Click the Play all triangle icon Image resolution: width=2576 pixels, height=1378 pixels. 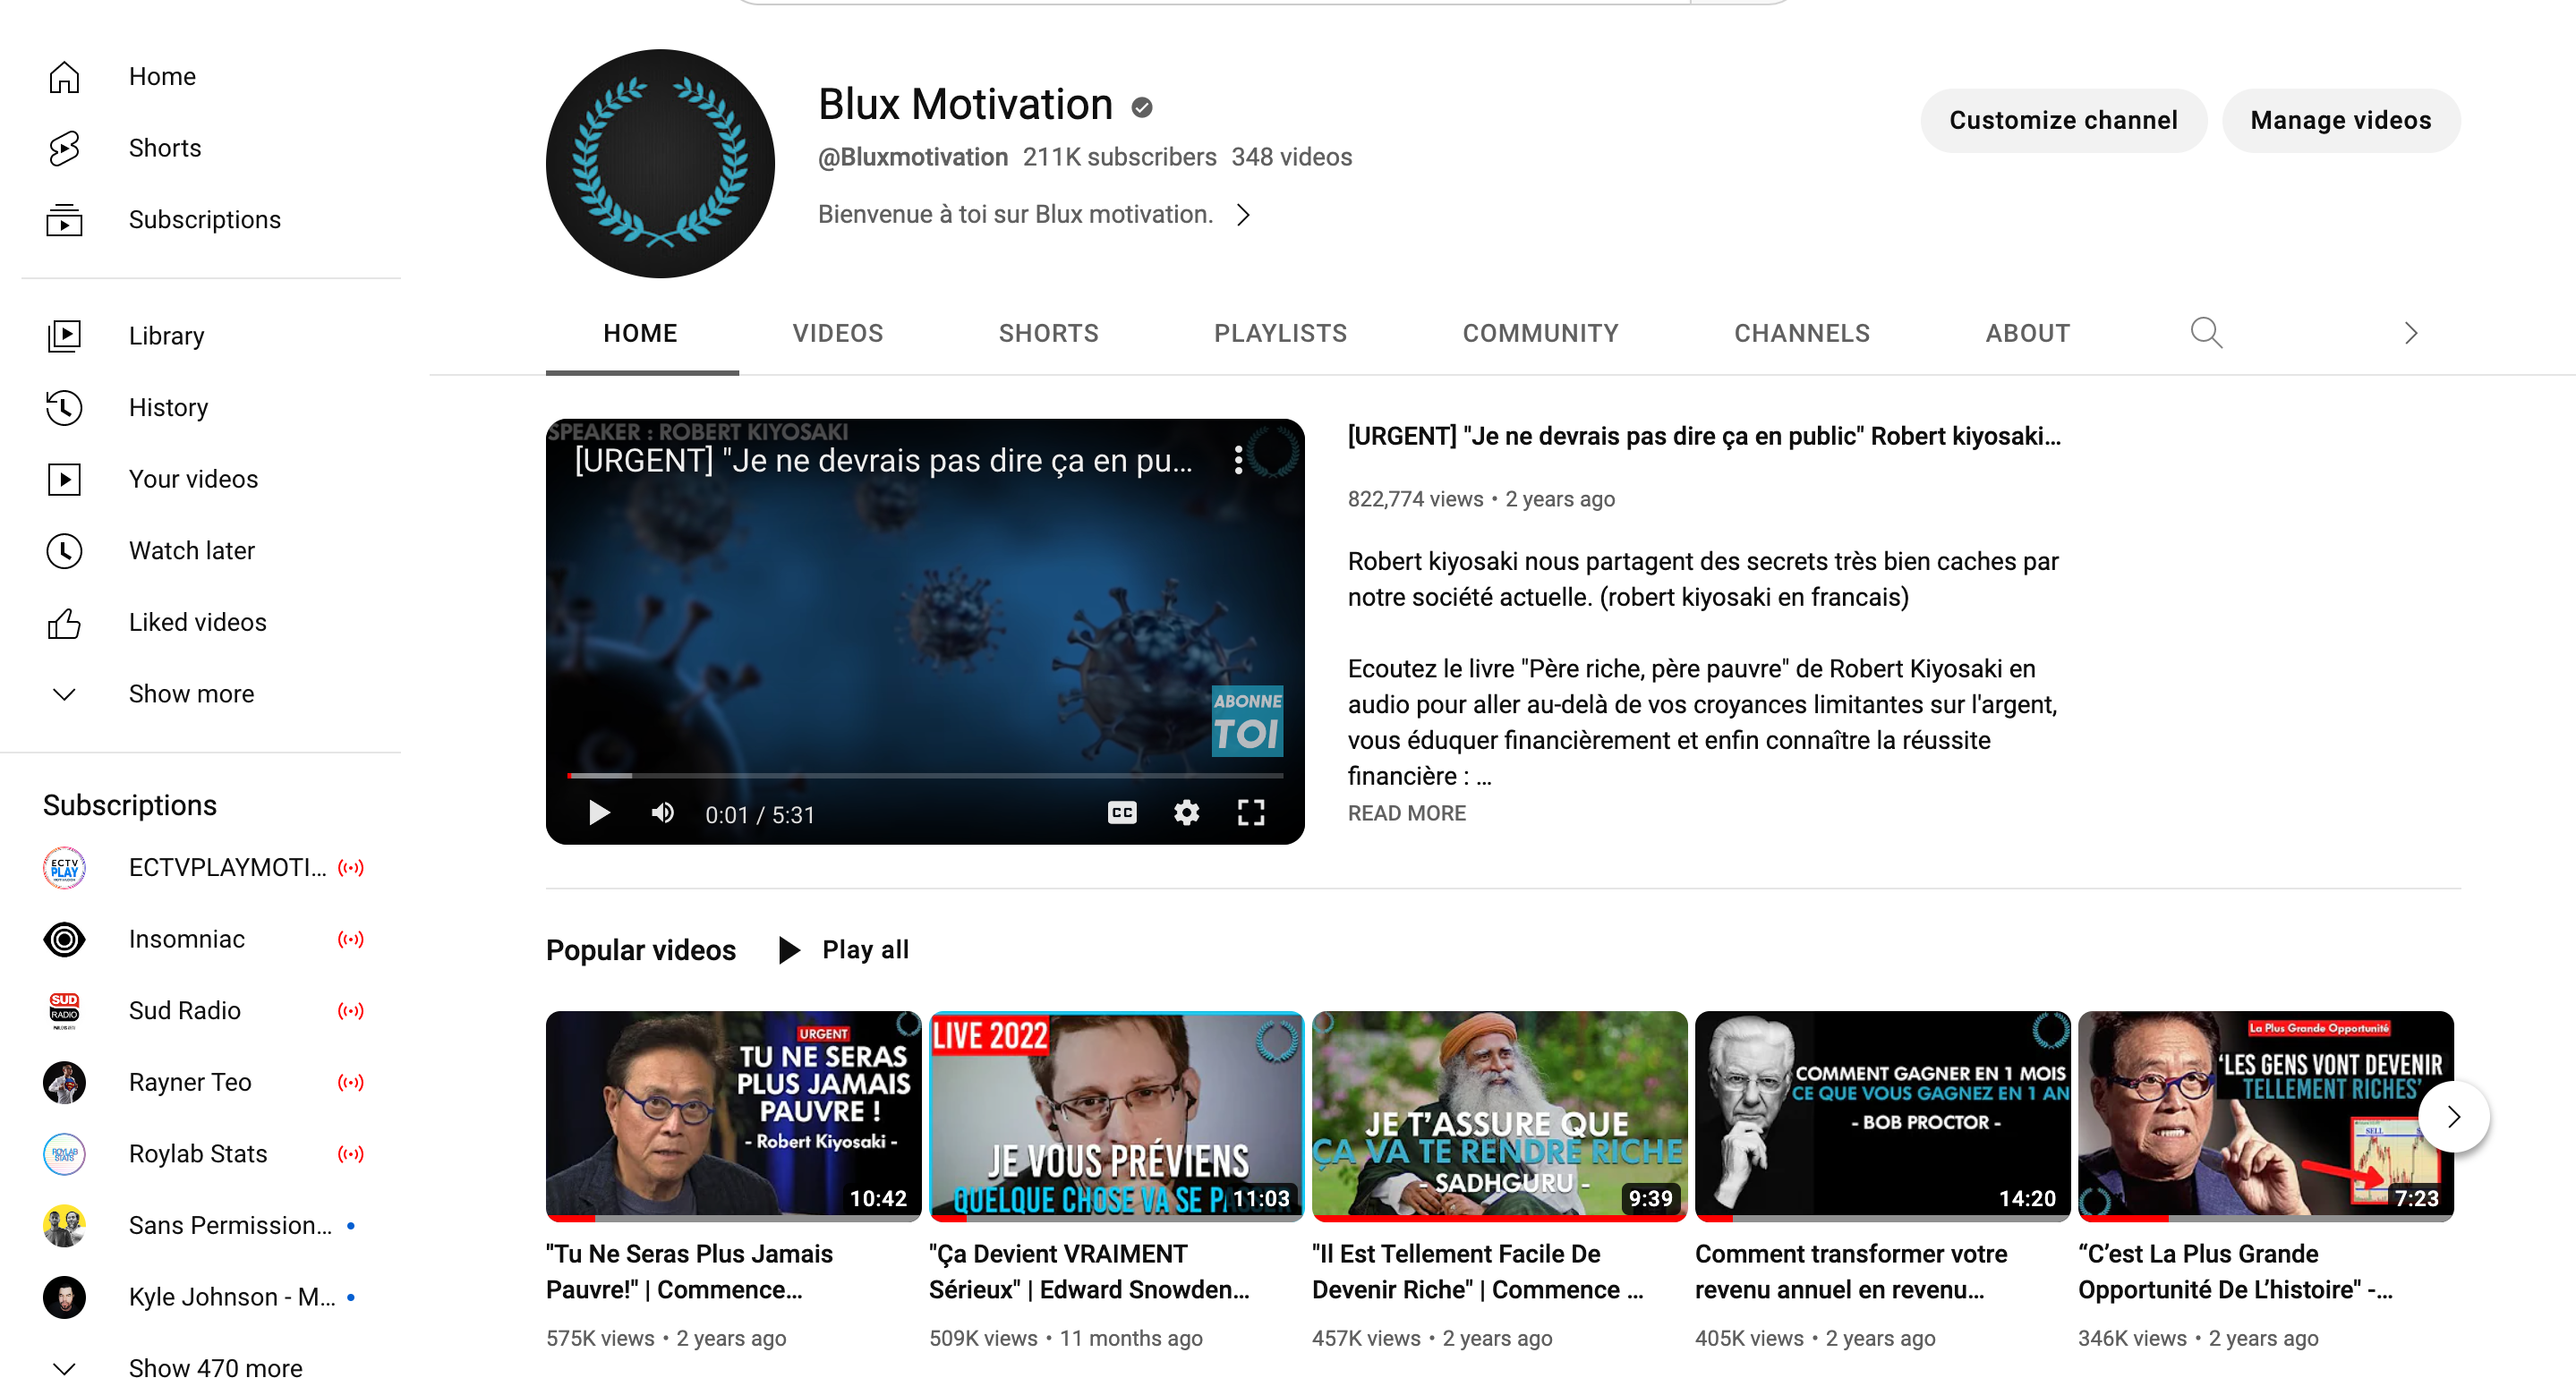pyautogui.click(x=789, y=950)
